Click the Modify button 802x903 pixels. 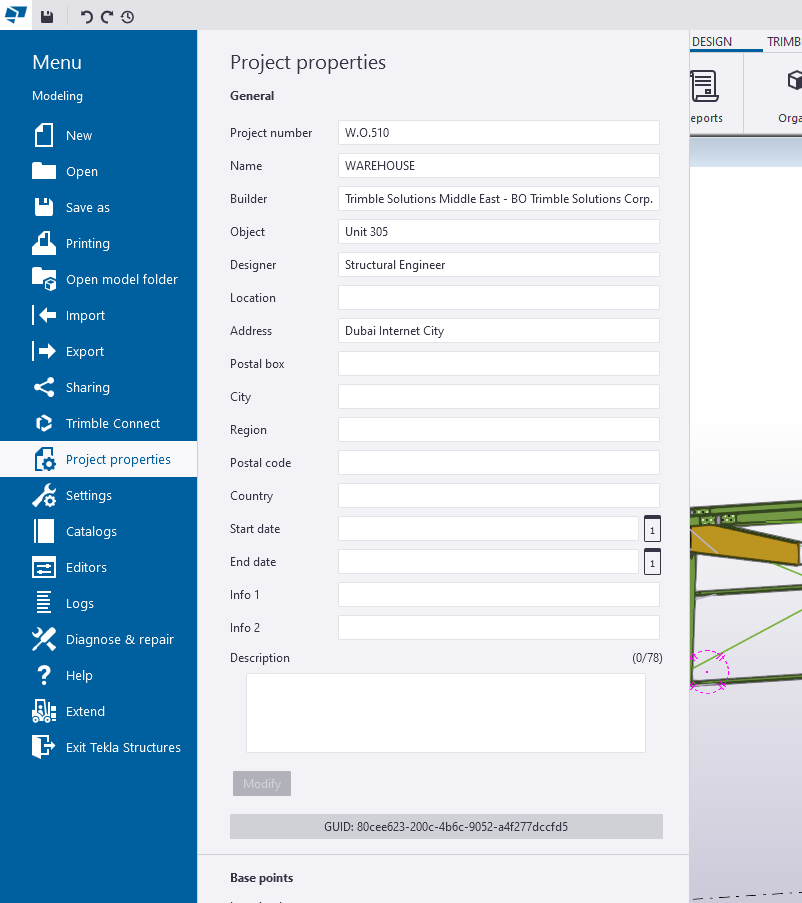pyautogui.click(x=262, y=783)
